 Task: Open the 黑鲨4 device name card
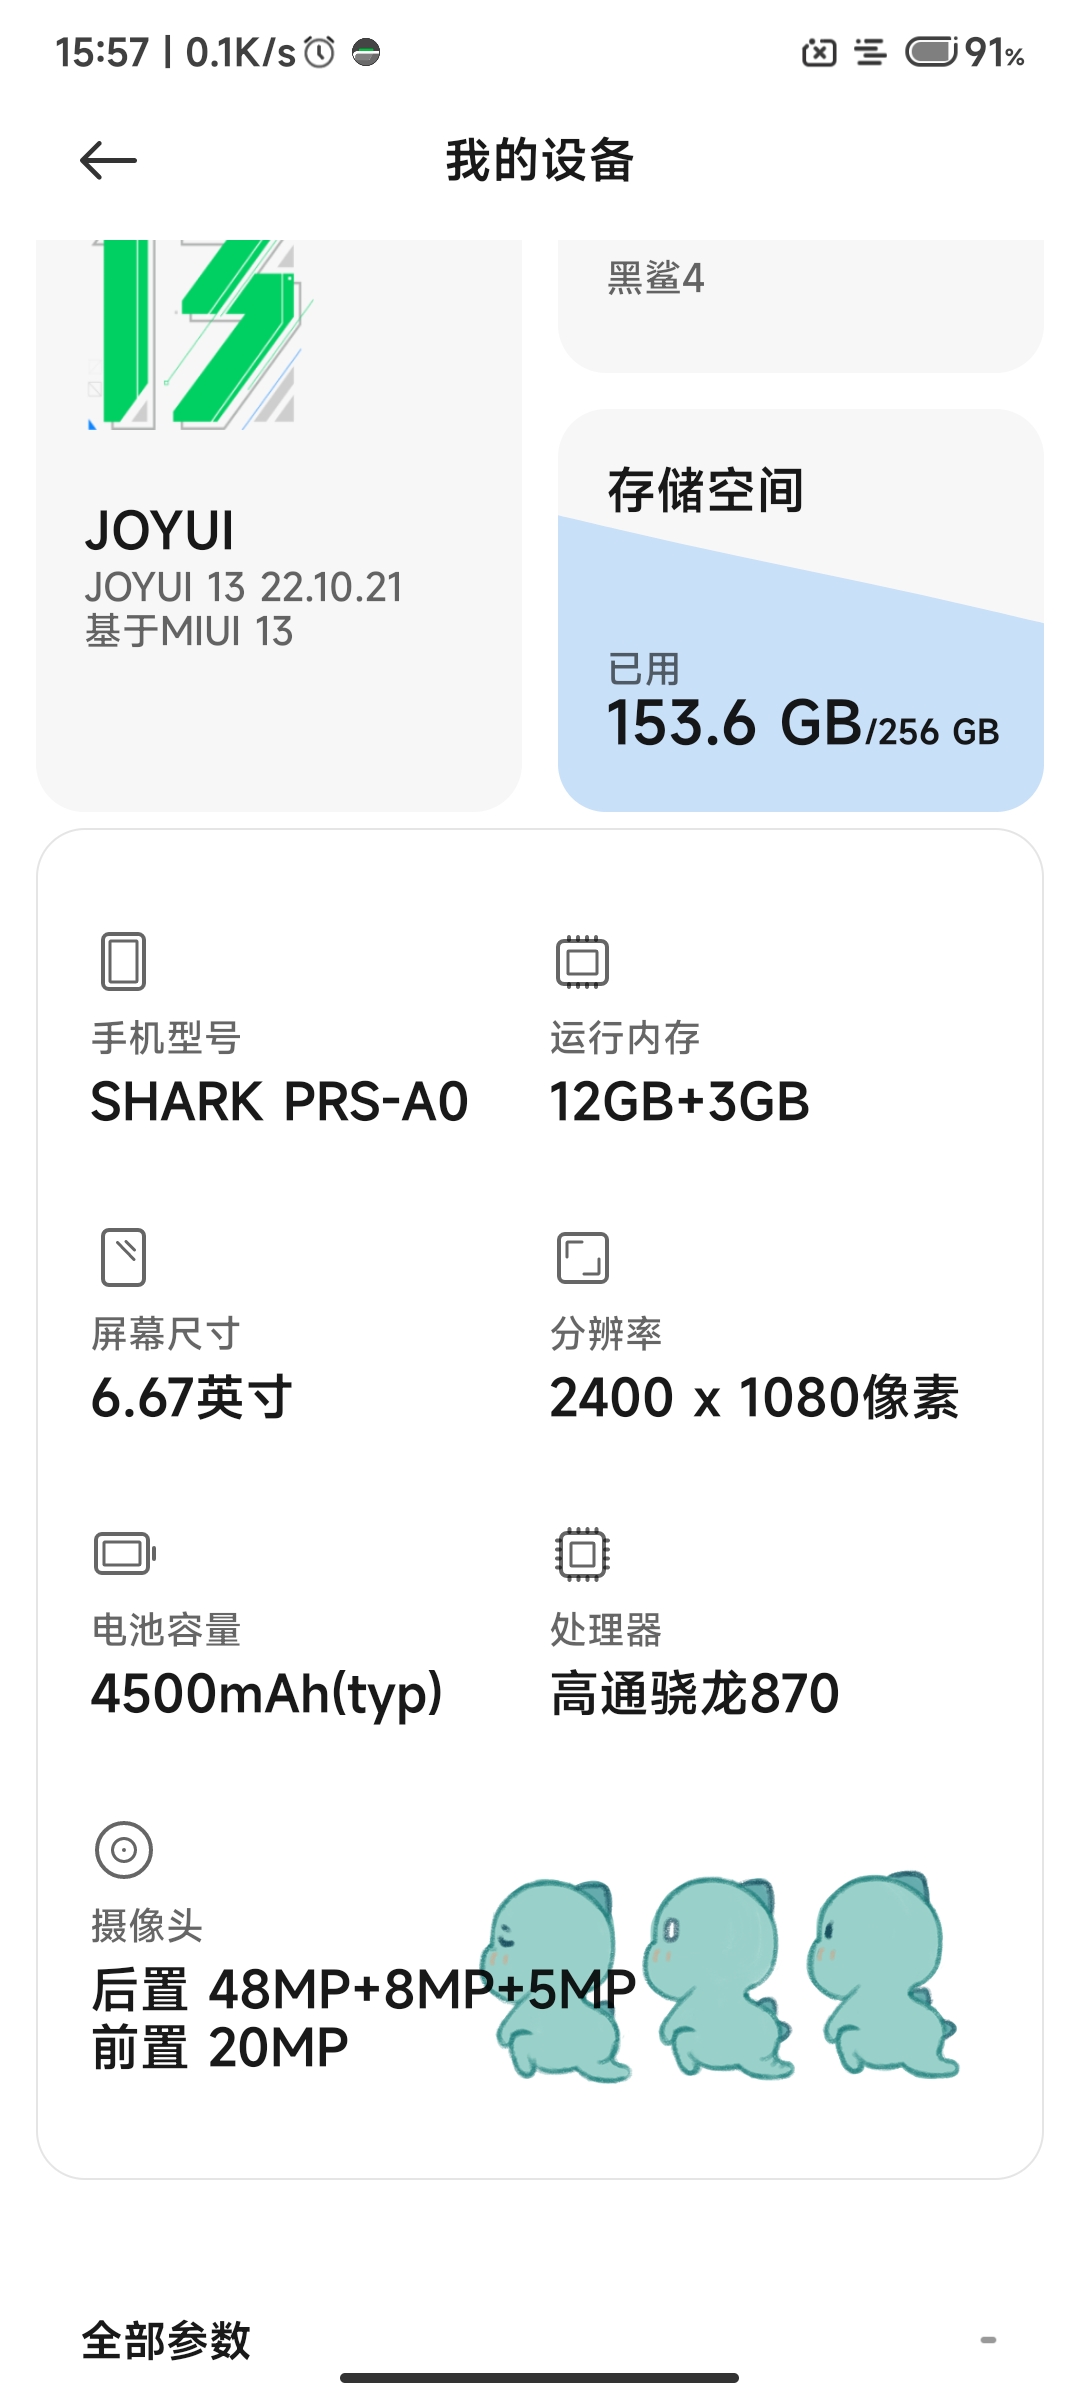pyautogui.click(x=801, y=305)
